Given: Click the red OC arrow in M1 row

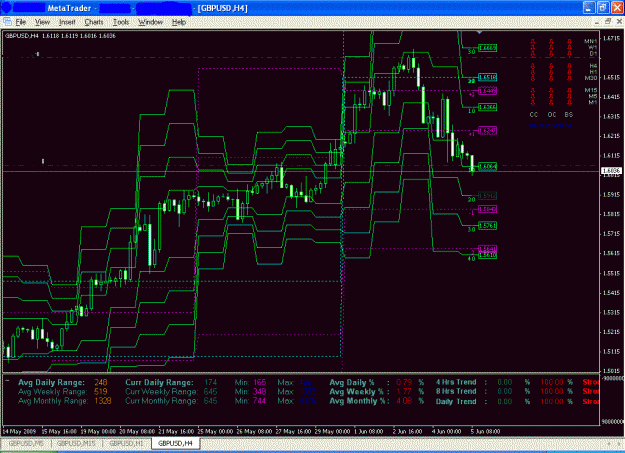Looking at the screenshot, I should [x=551, y=103].
